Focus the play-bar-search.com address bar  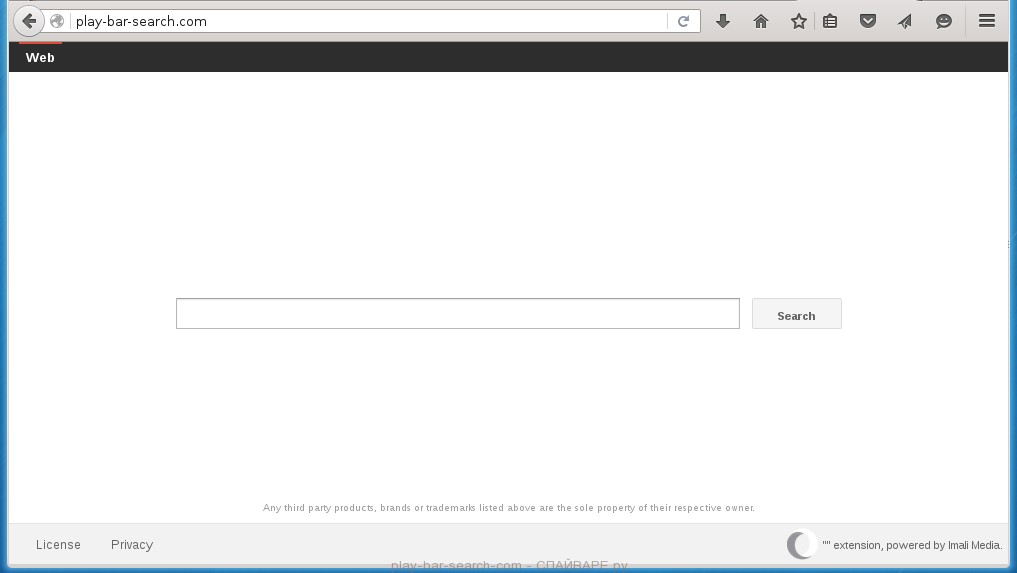370,21
